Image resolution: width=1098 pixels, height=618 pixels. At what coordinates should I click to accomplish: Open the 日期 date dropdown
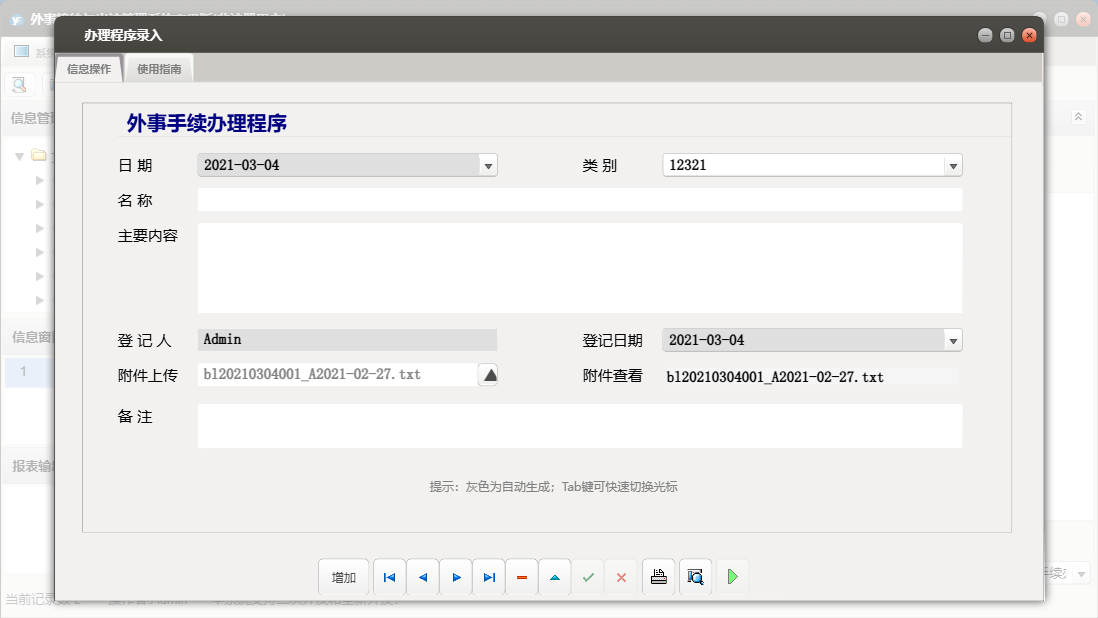(x=488, y=165)
